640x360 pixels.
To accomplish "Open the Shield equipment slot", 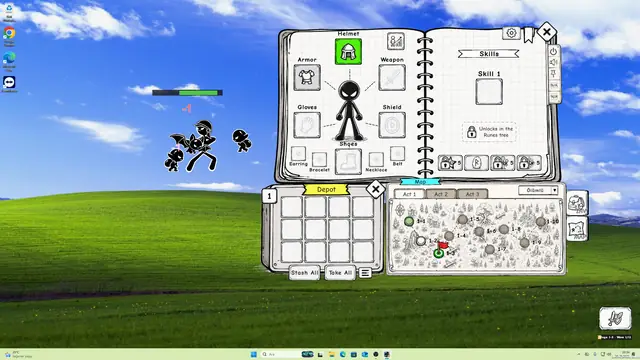I will (392, 125).
